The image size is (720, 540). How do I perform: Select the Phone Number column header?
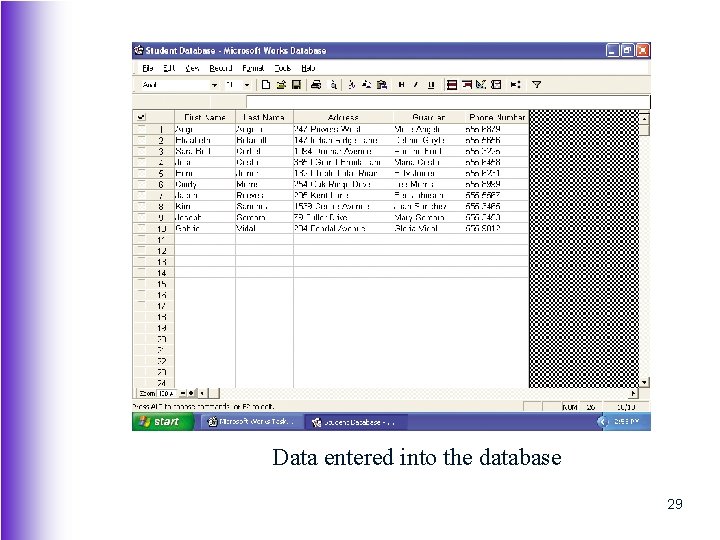[497, 117]
